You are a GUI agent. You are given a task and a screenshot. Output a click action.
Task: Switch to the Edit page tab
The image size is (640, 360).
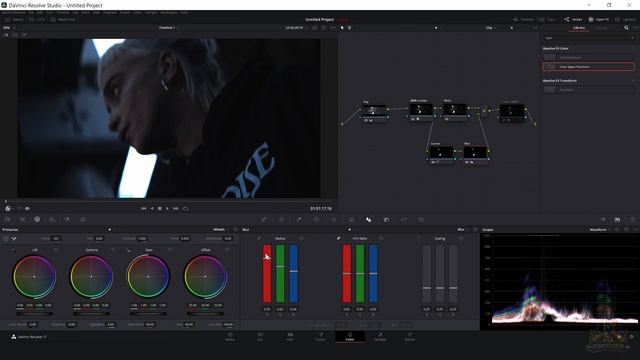point(290,336)
